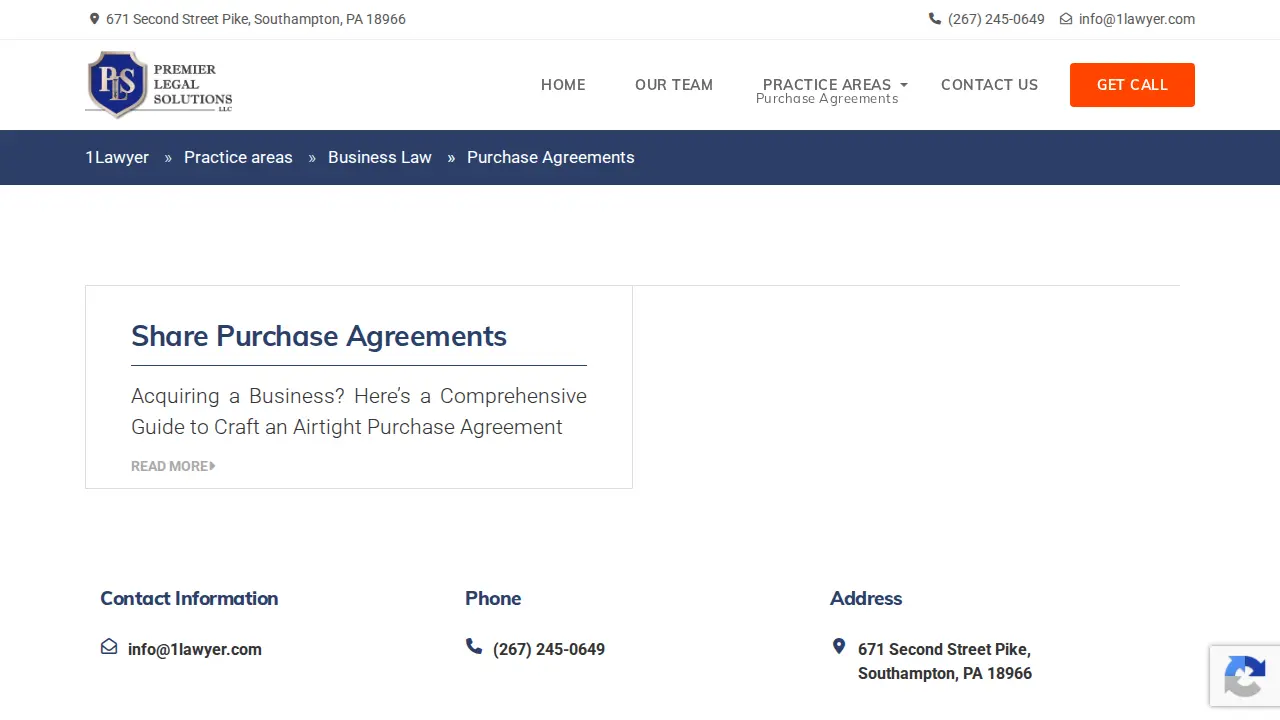The height and width of the screenshot is (720, 1280).
Task: Click the article excerpt about Acquiring a Business
Action: click(x=359, y=411)
